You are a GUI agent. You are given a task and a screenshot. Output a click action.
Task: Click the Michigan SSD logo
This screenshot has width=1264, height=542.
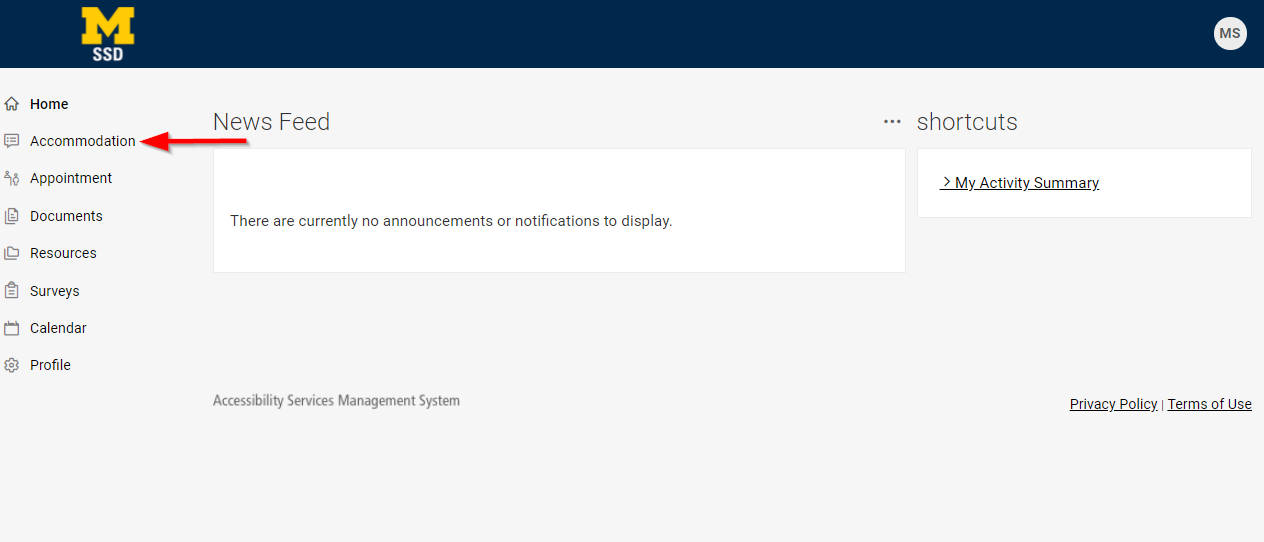(108, 34)
